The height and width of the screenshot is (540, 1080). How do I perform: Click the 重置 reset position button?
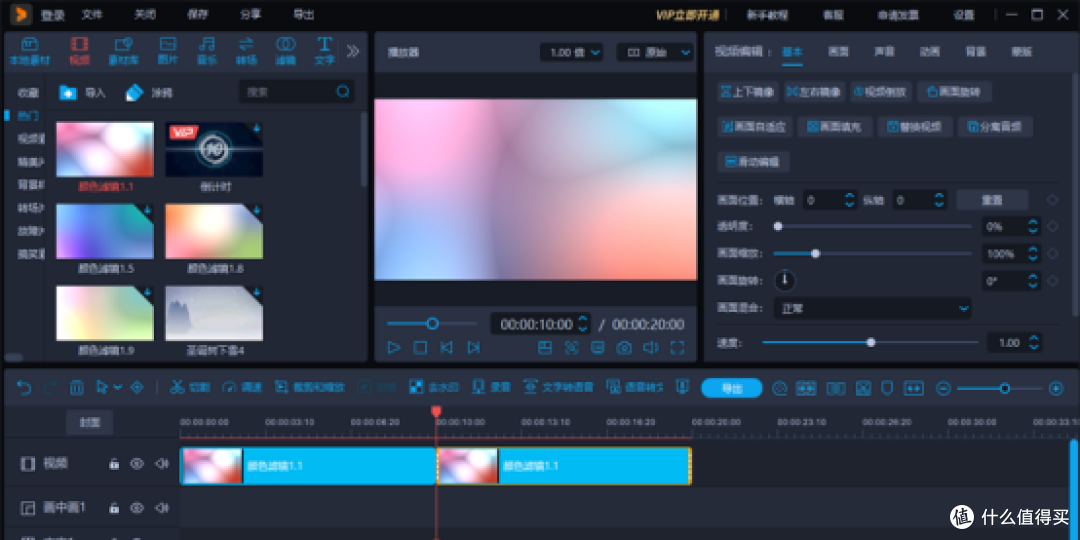pyautogui.click(x=992, y=200)
